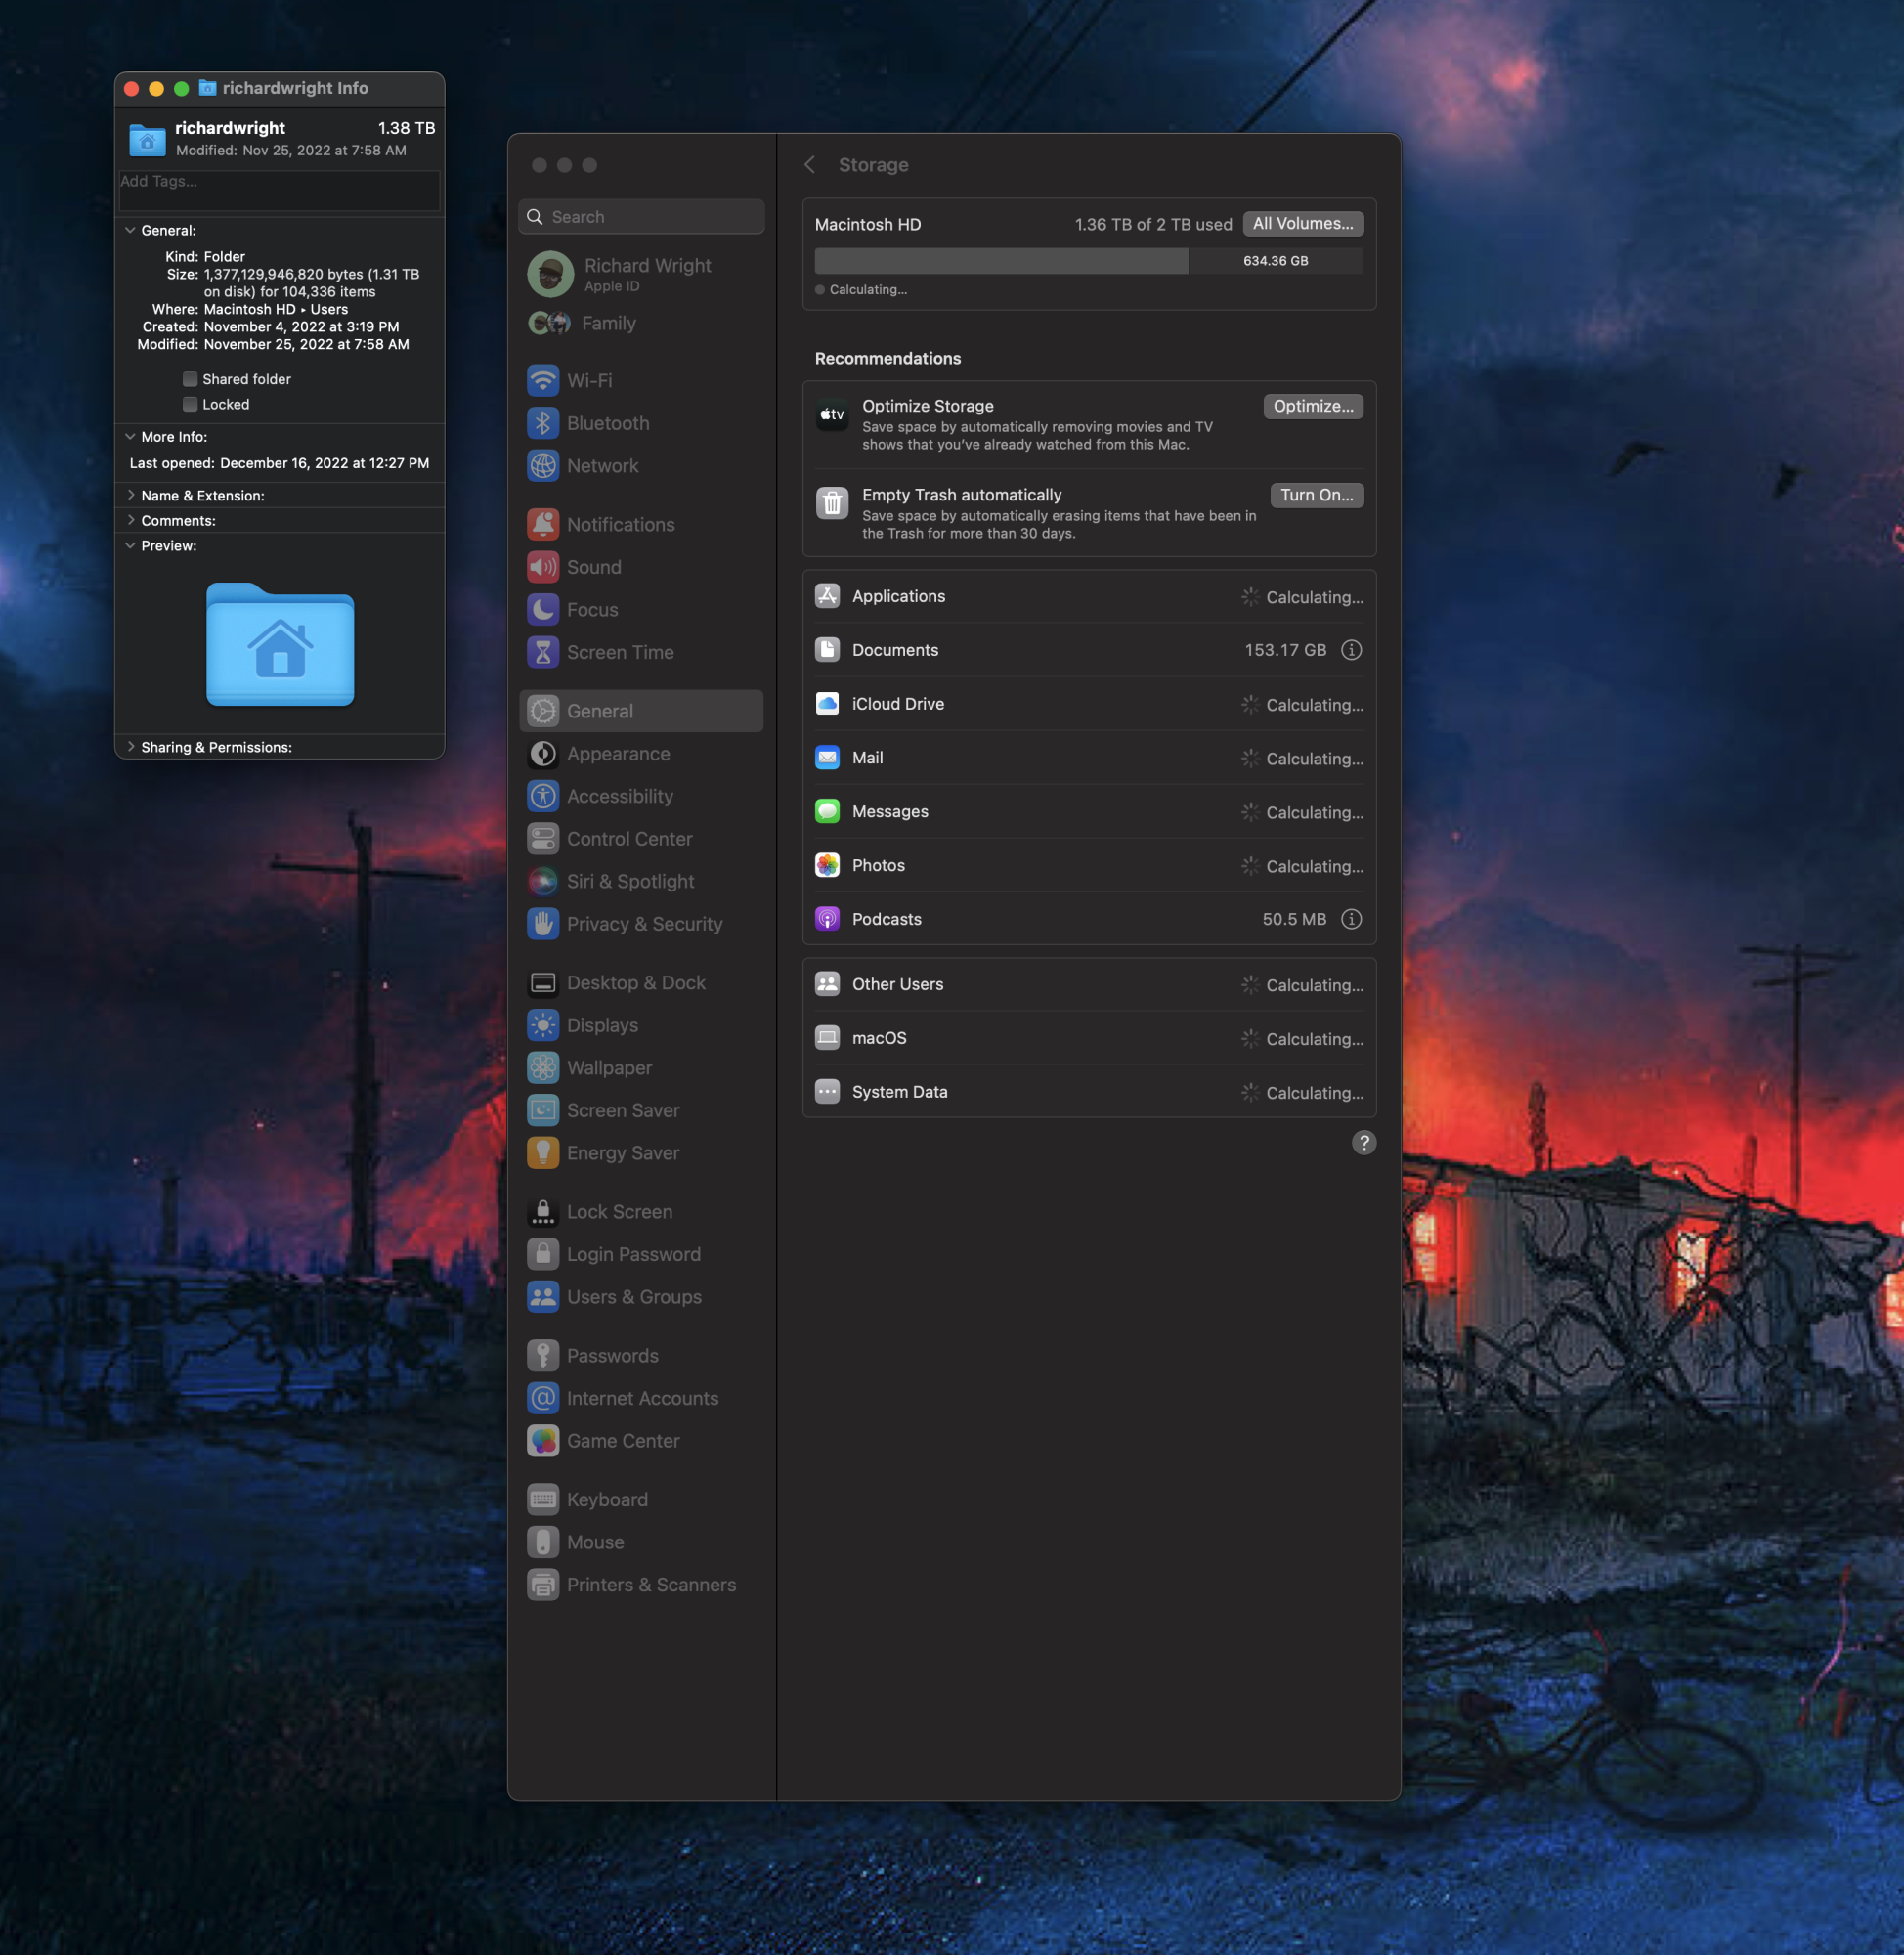Open iCloud Drive storage row
This screenshot has height=1955, width=1904.
click(x=1089, y=704)
